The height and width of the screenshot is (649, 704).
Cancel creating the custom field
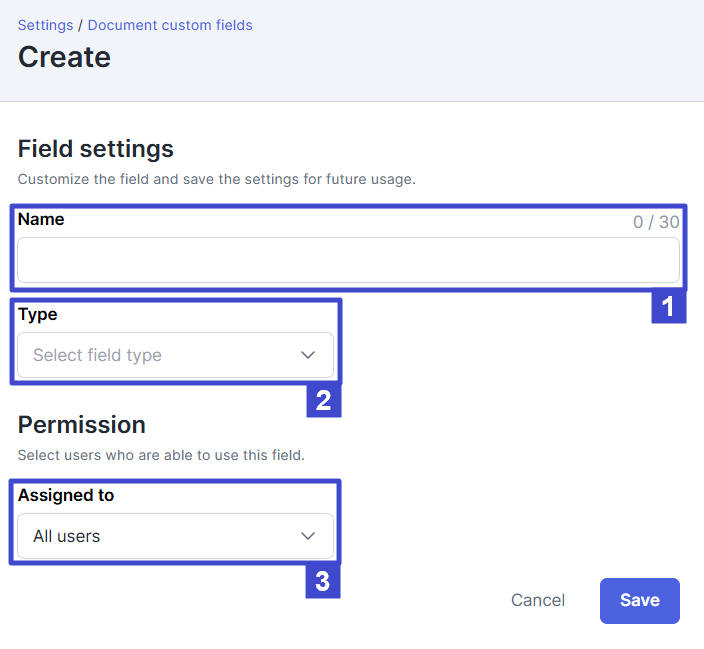[538, 600]
